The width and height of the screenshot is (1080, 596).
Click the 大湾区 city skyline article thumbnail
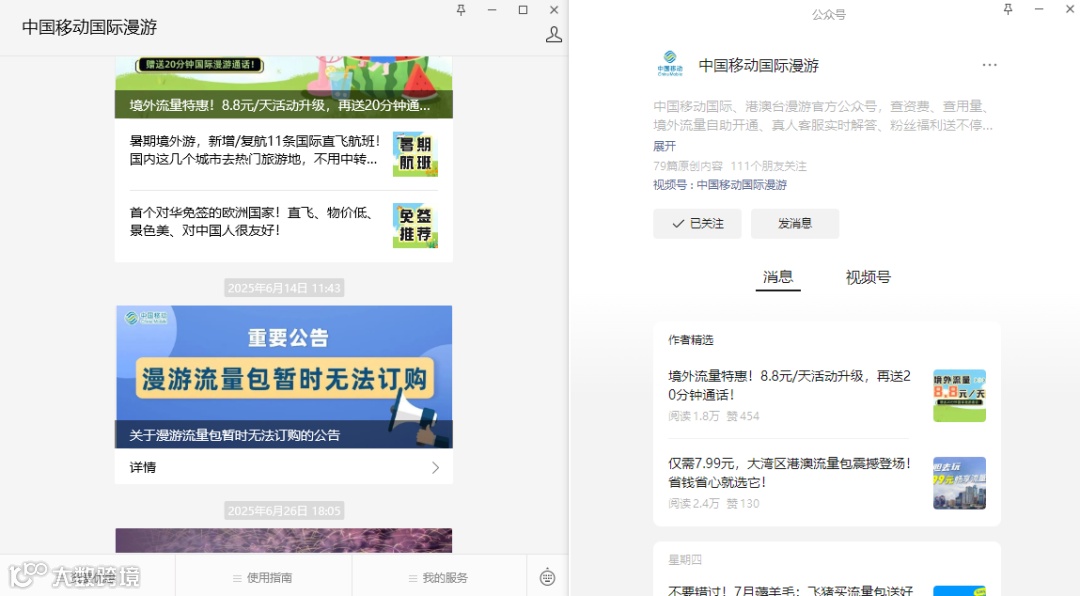point(959,483)
